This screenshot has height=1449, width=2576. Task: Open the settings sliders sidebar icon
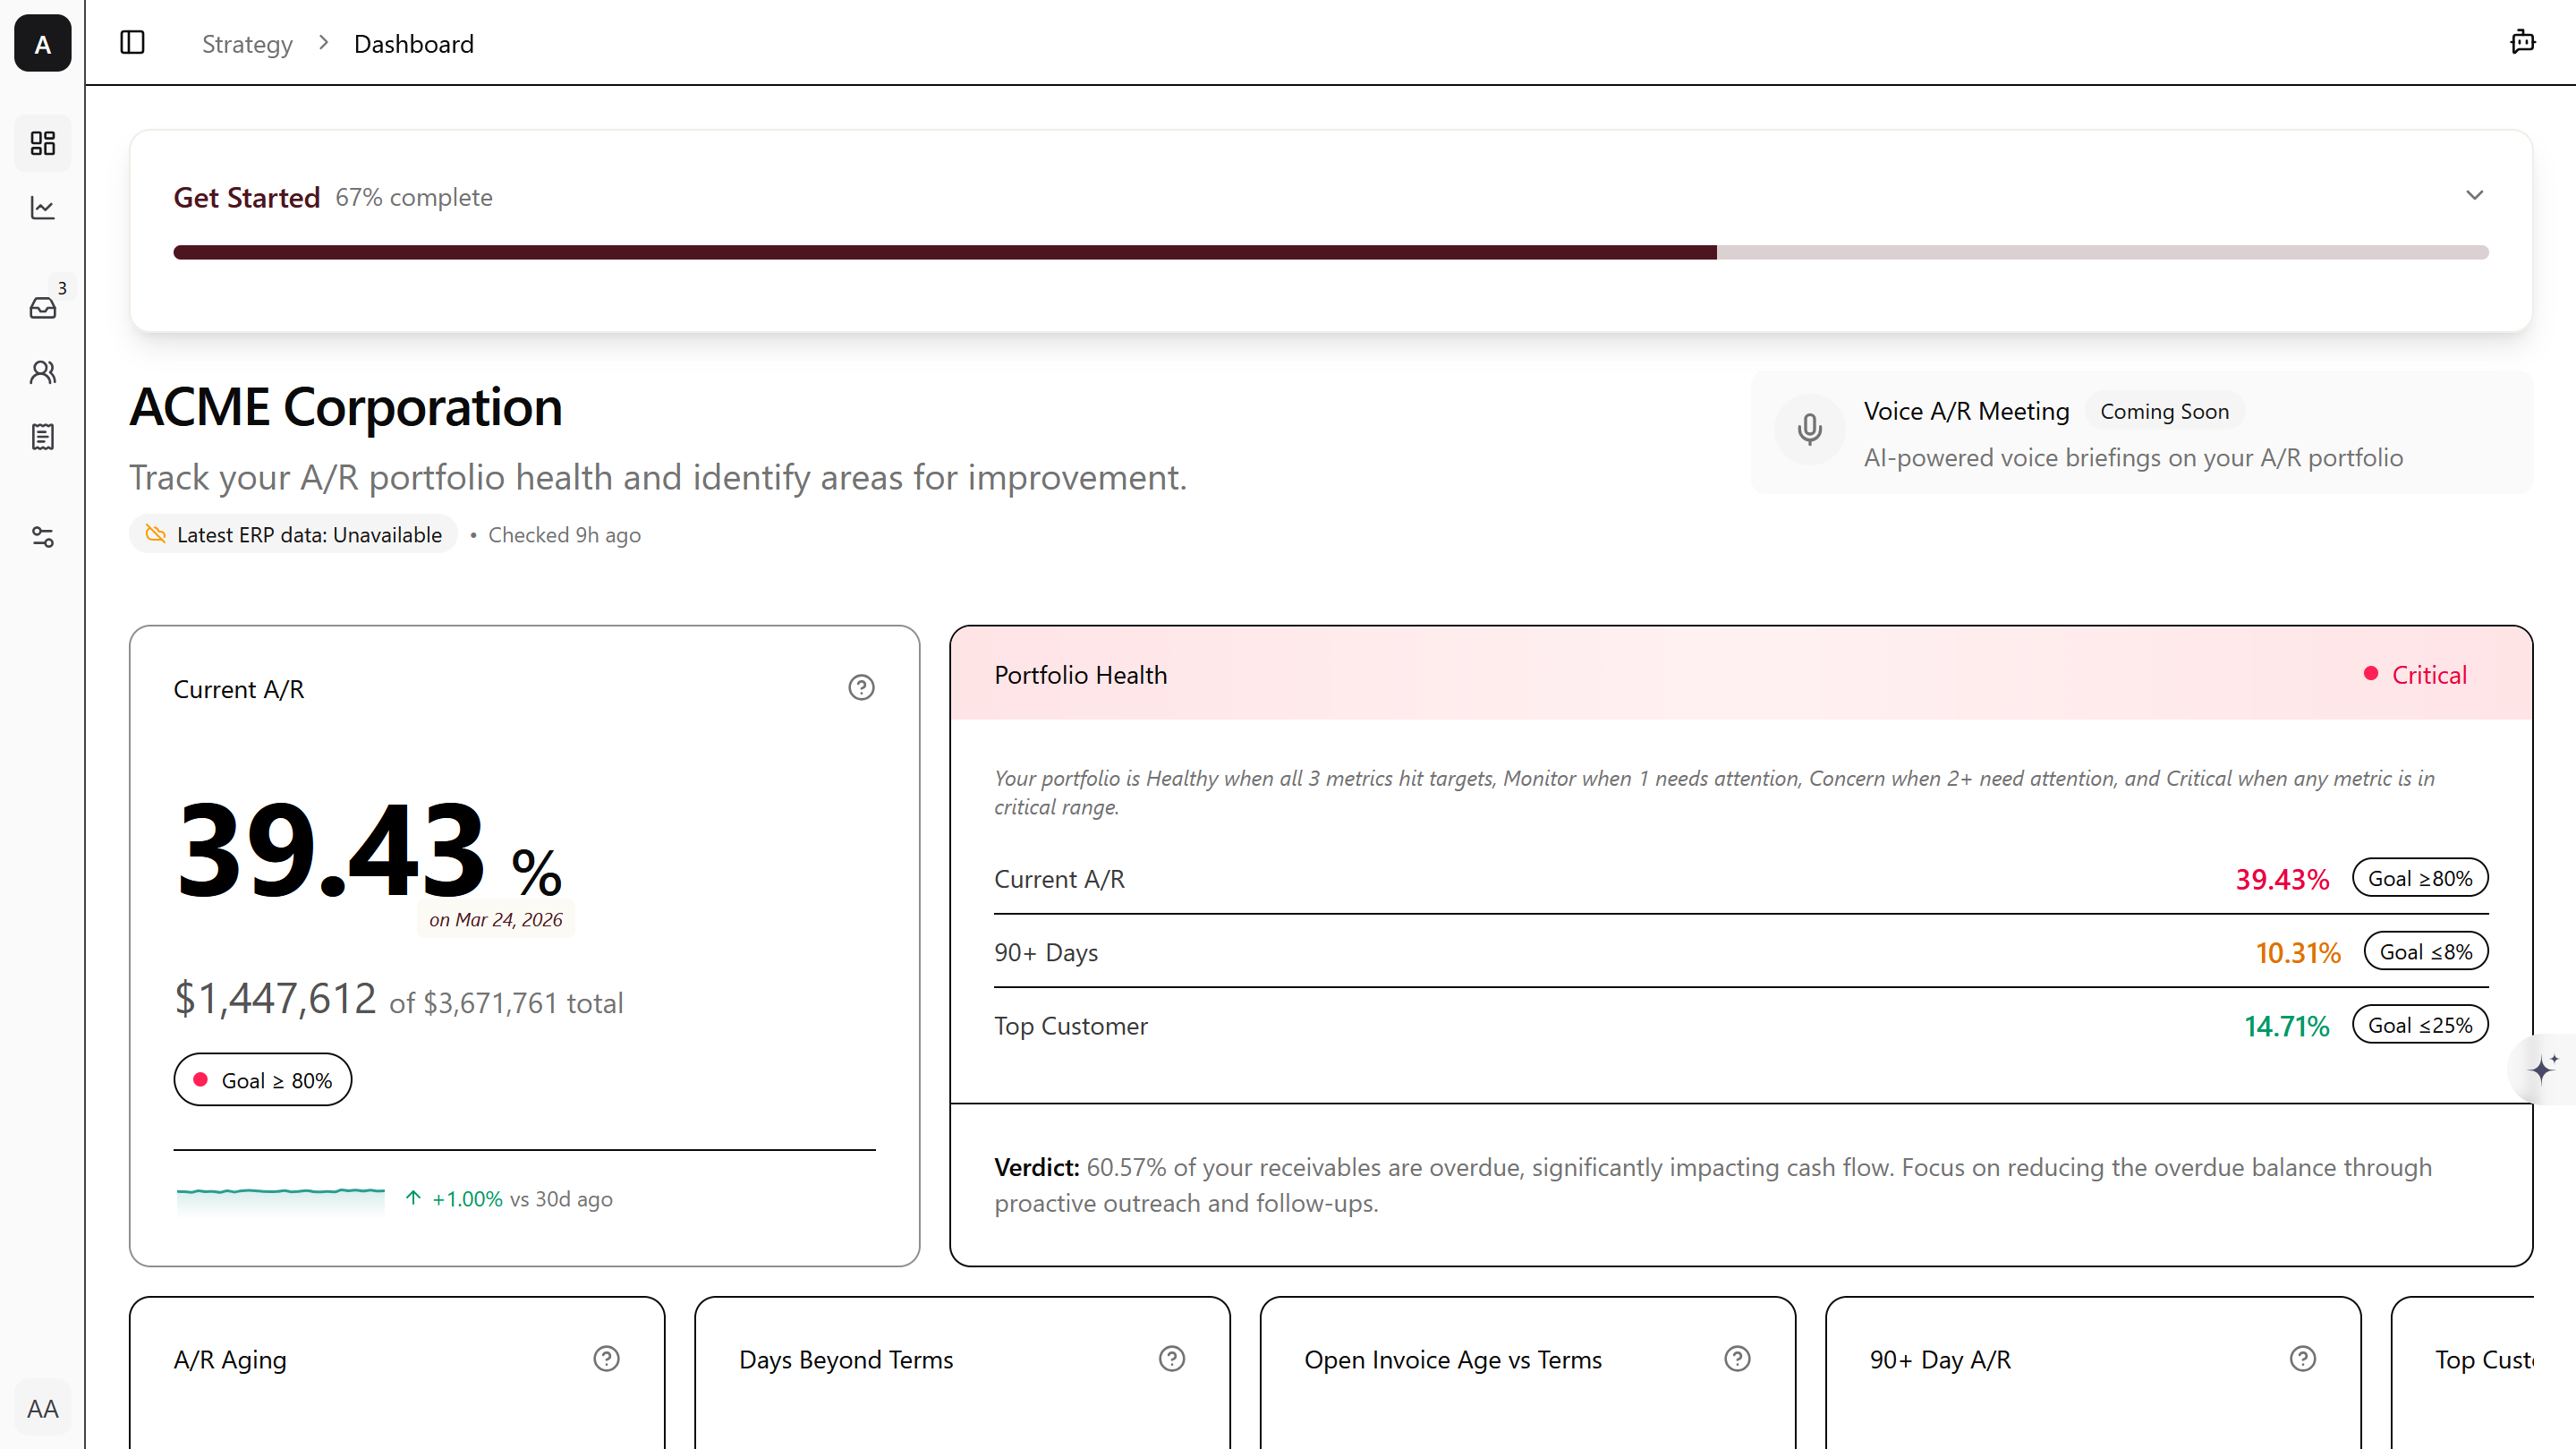pyautogui.click(x=42, y=537)
